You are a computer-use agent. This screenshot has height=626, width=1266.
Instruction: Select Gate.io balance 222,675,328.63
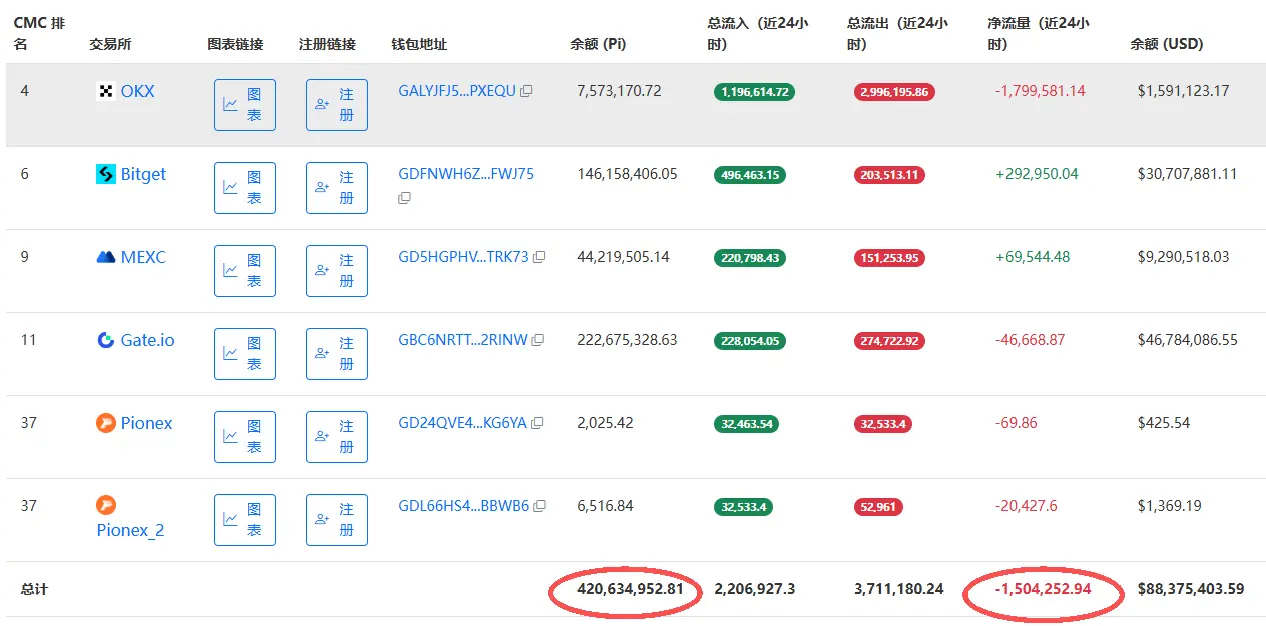(x=627, y=340)
